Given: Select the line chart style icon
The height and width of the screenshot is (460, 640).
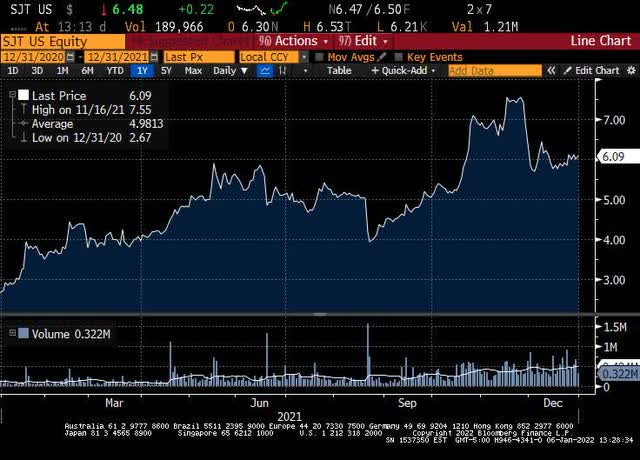Looking at the screenshot, I should (x=265, y=71).
